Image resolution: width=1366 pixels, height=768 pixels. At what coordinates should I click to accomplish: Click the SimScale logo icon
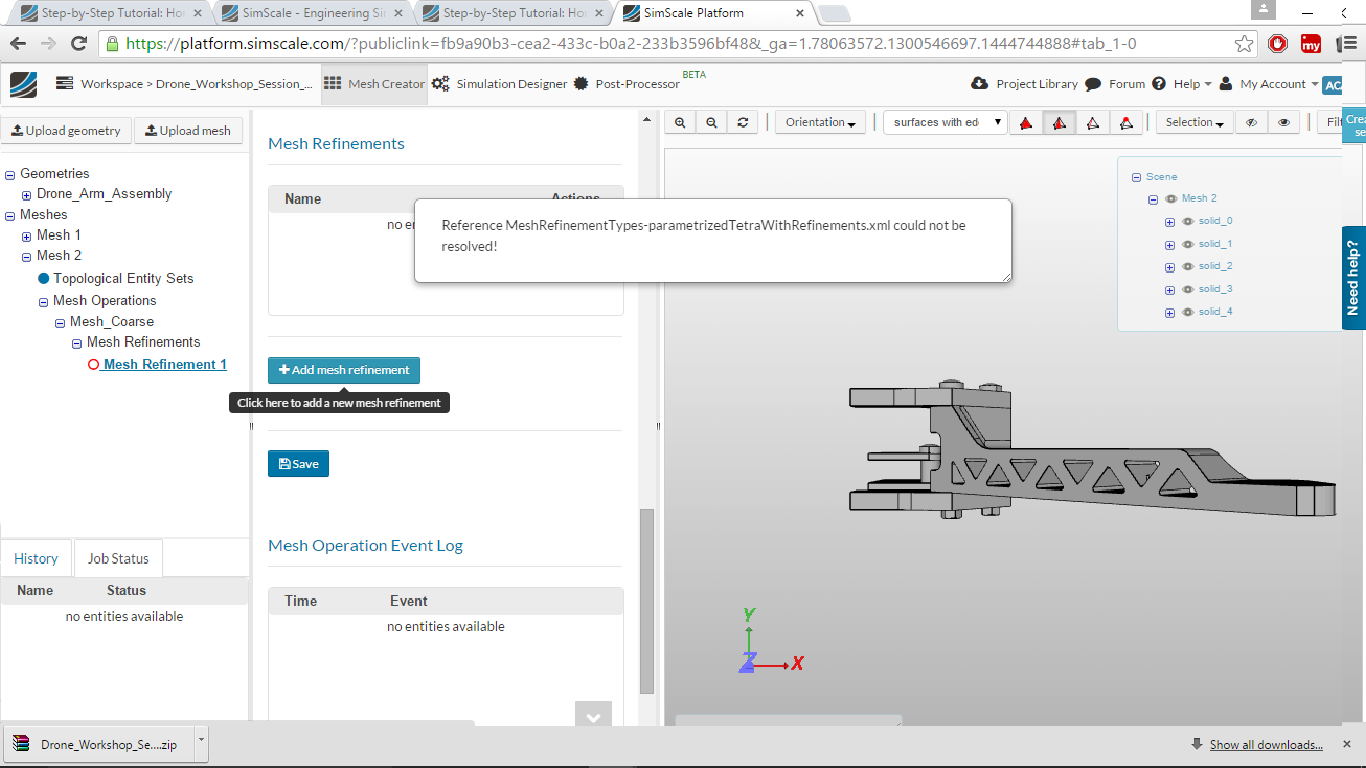pyautogui.click(x=24, y=84)
